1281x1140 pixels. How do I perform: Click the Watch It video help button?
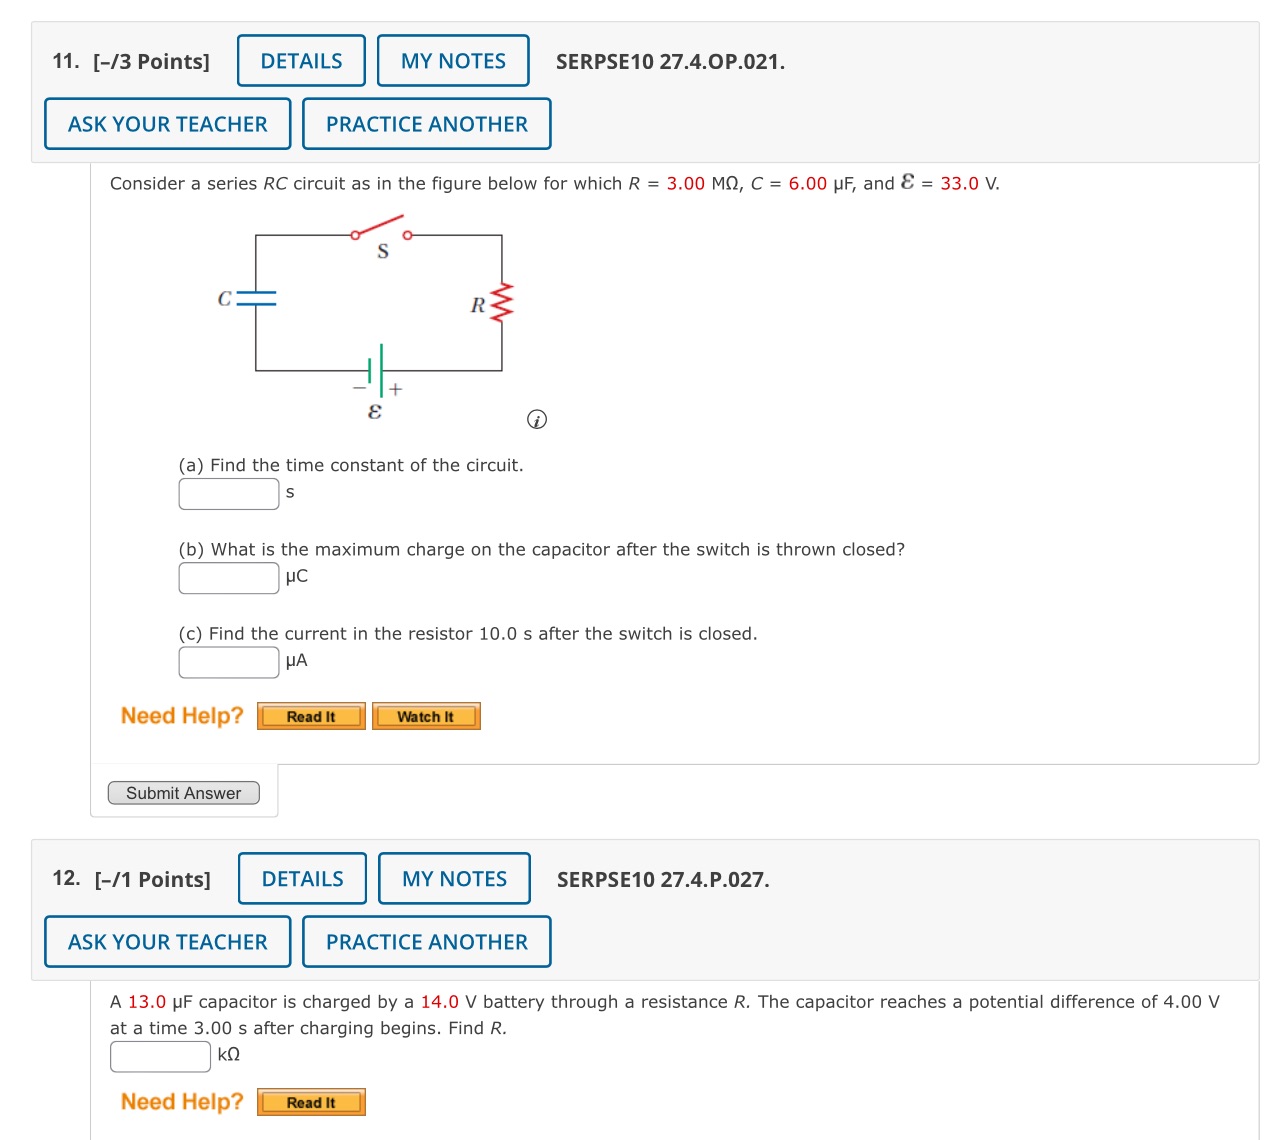[426, 716]
